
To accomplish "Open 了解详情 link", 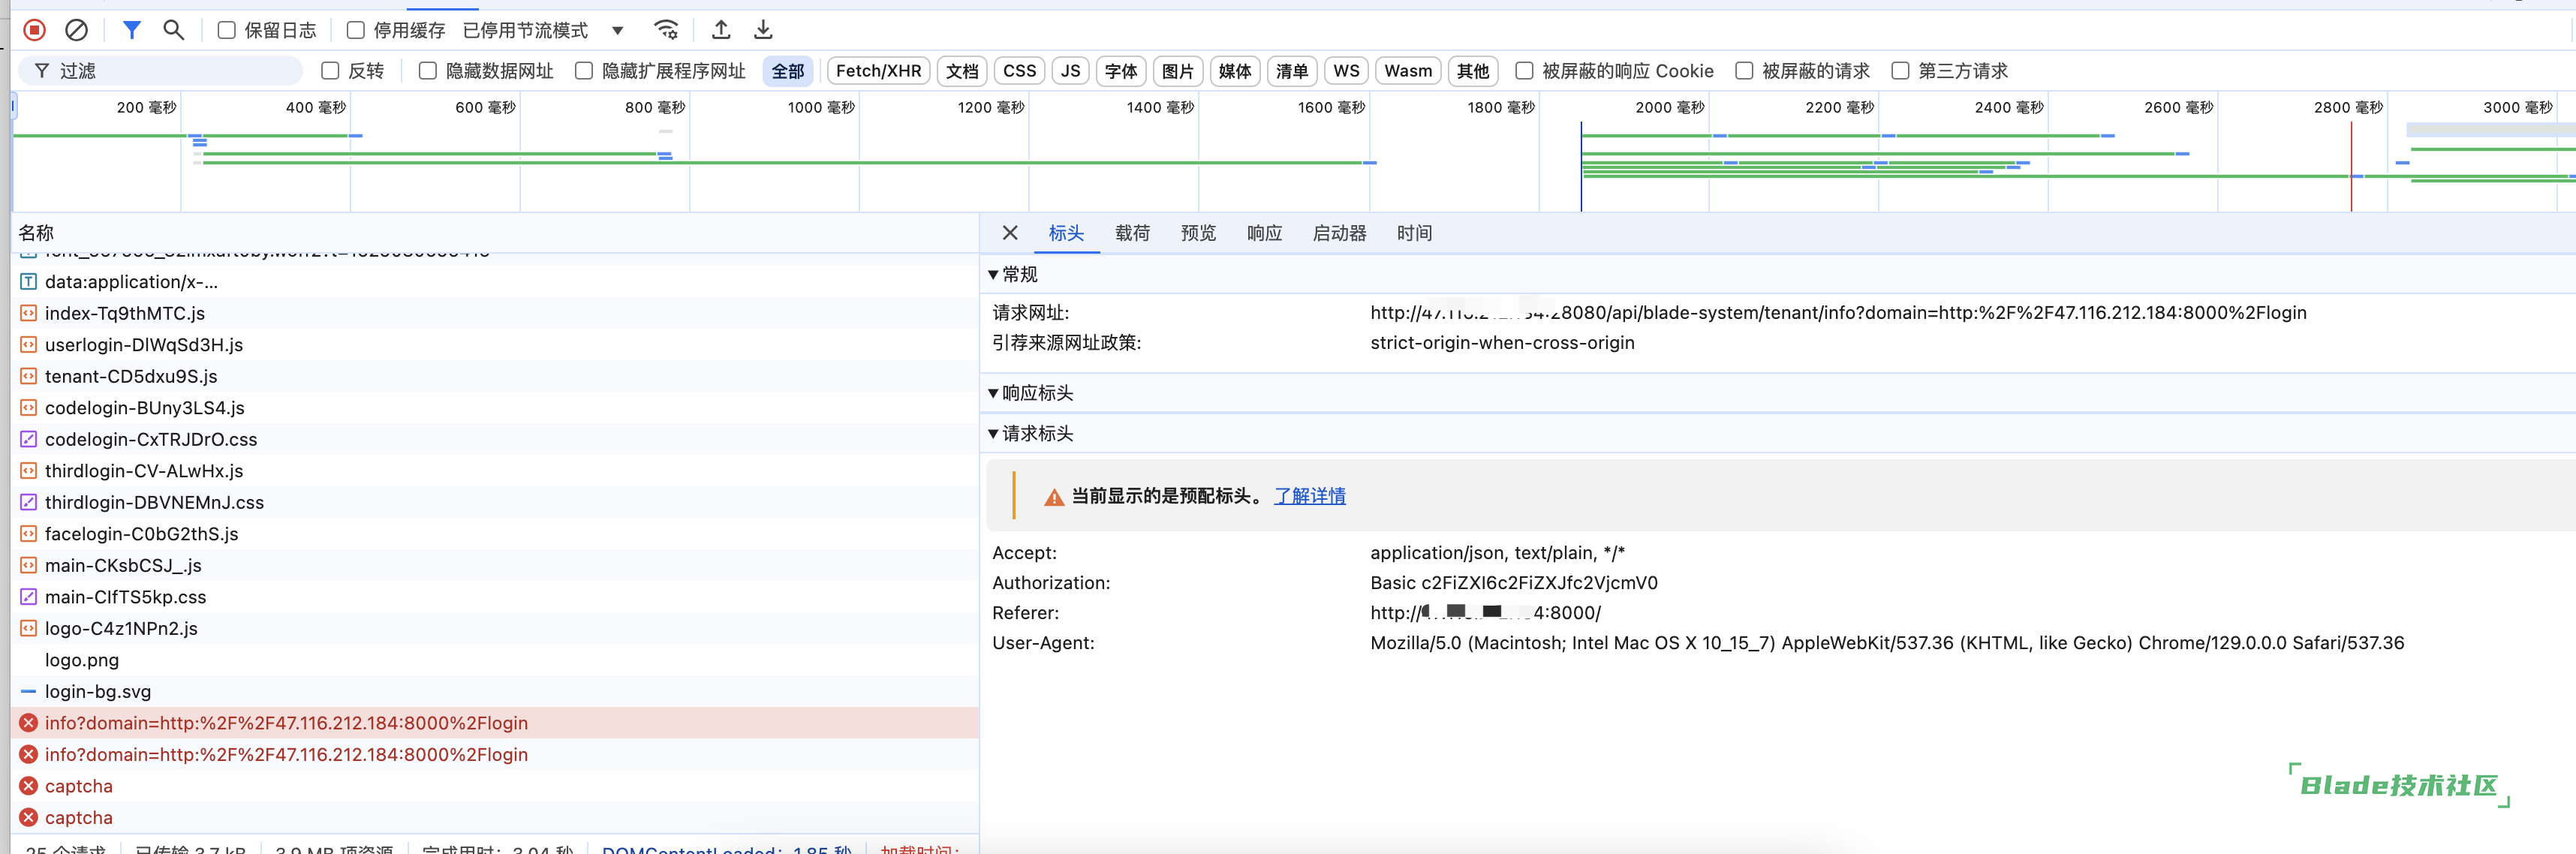I will point(1310,496).
